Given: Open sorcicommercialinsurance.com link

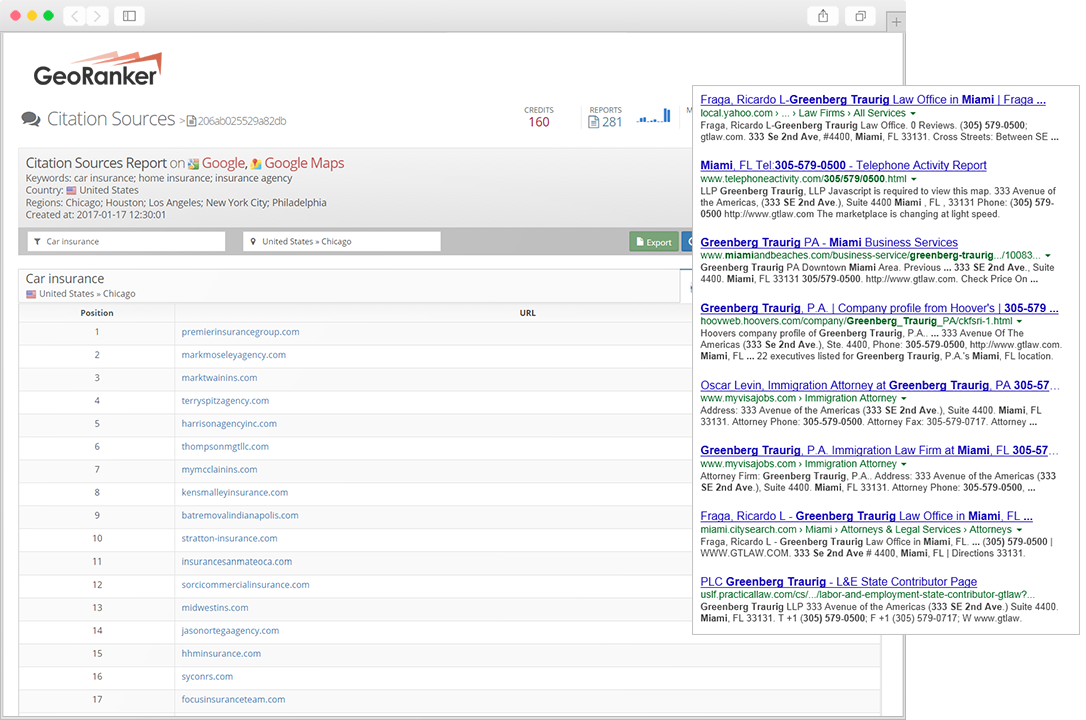Looking at the screenshot, I should [245, 585].
